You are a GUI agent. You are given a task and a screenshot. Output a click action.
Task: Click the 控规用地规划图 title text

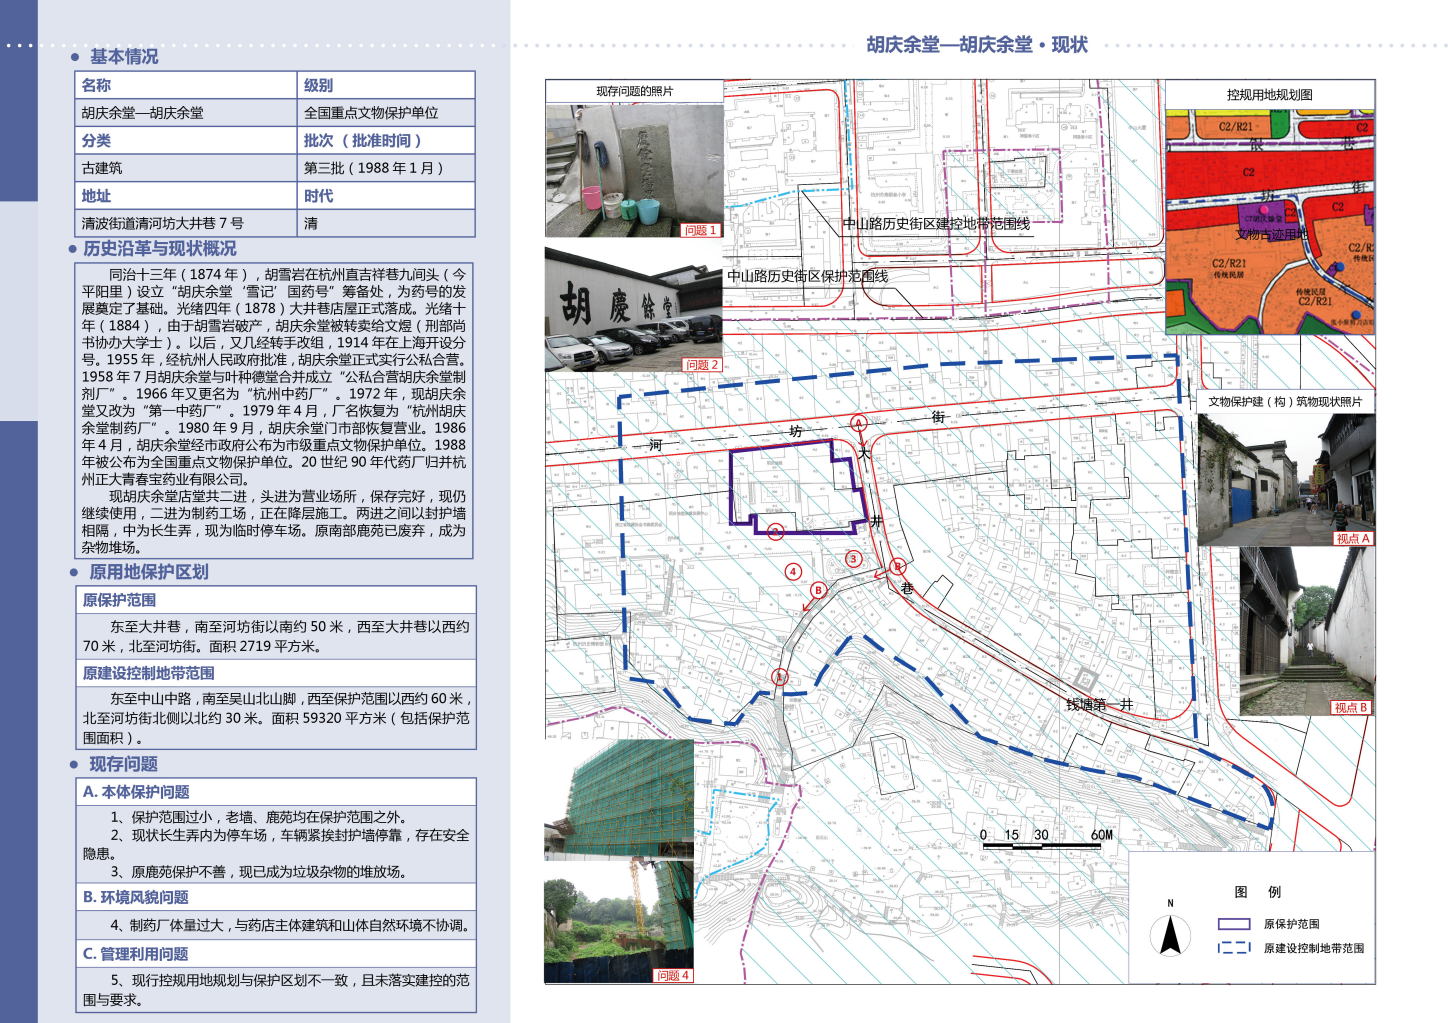pos(1270,95)
